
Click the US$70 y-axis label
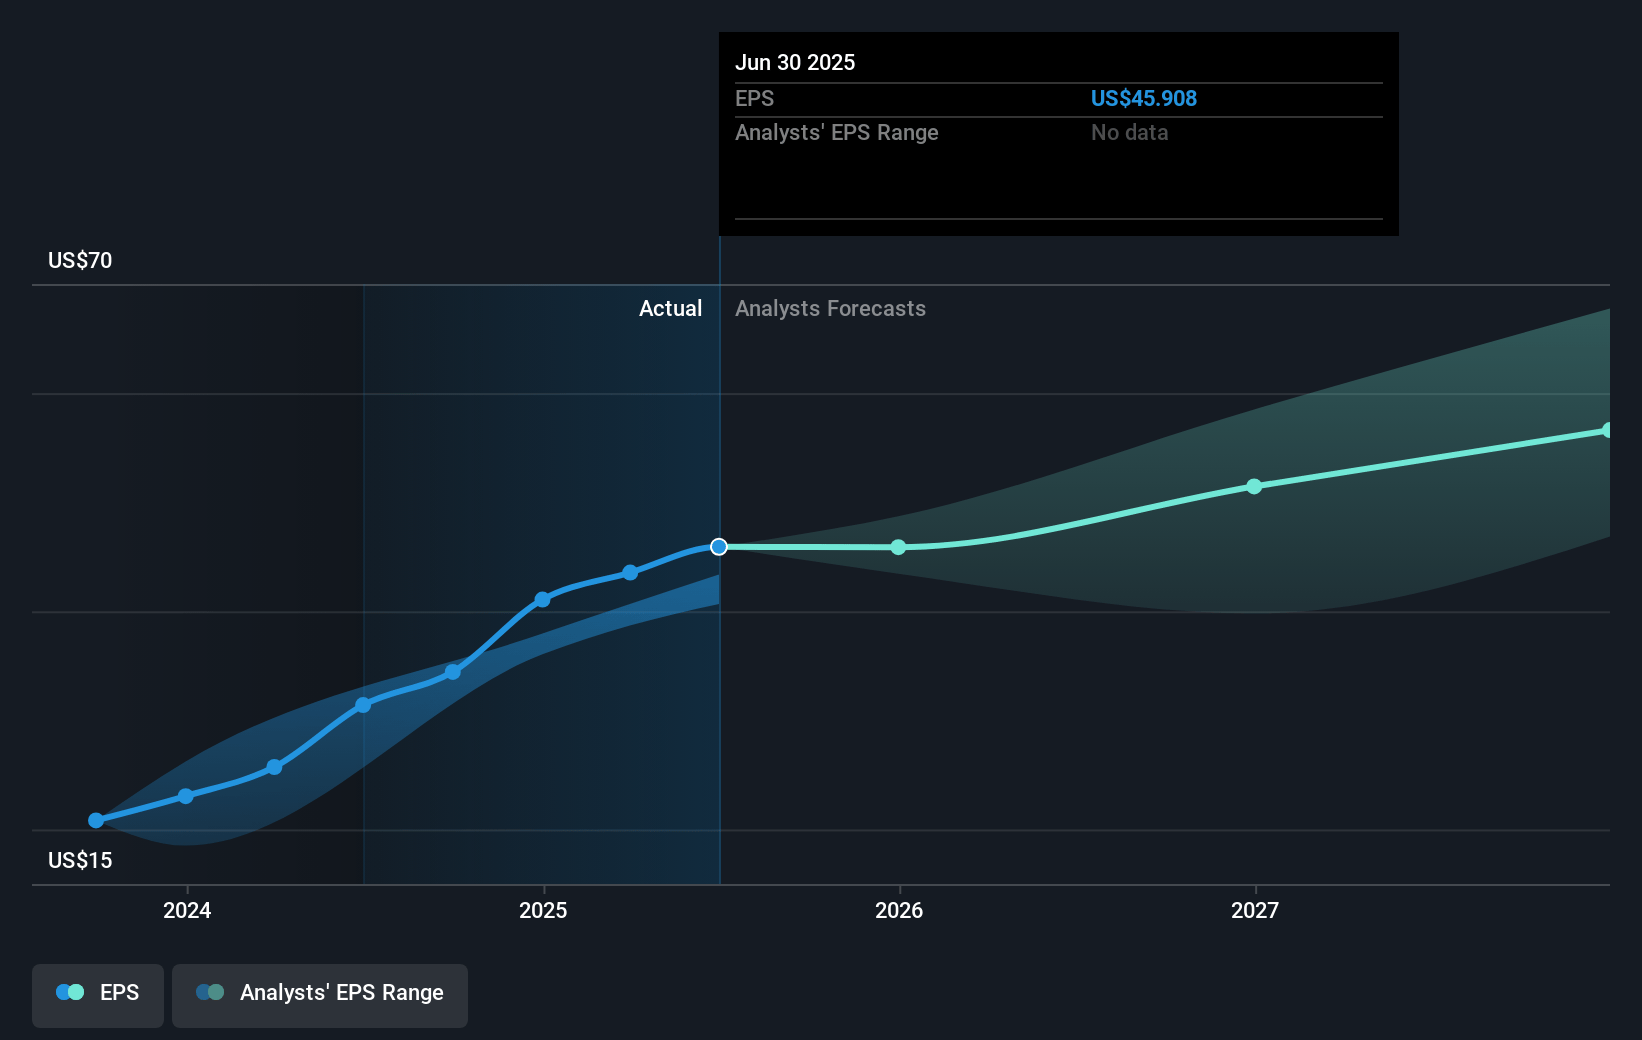coord(80,260)
